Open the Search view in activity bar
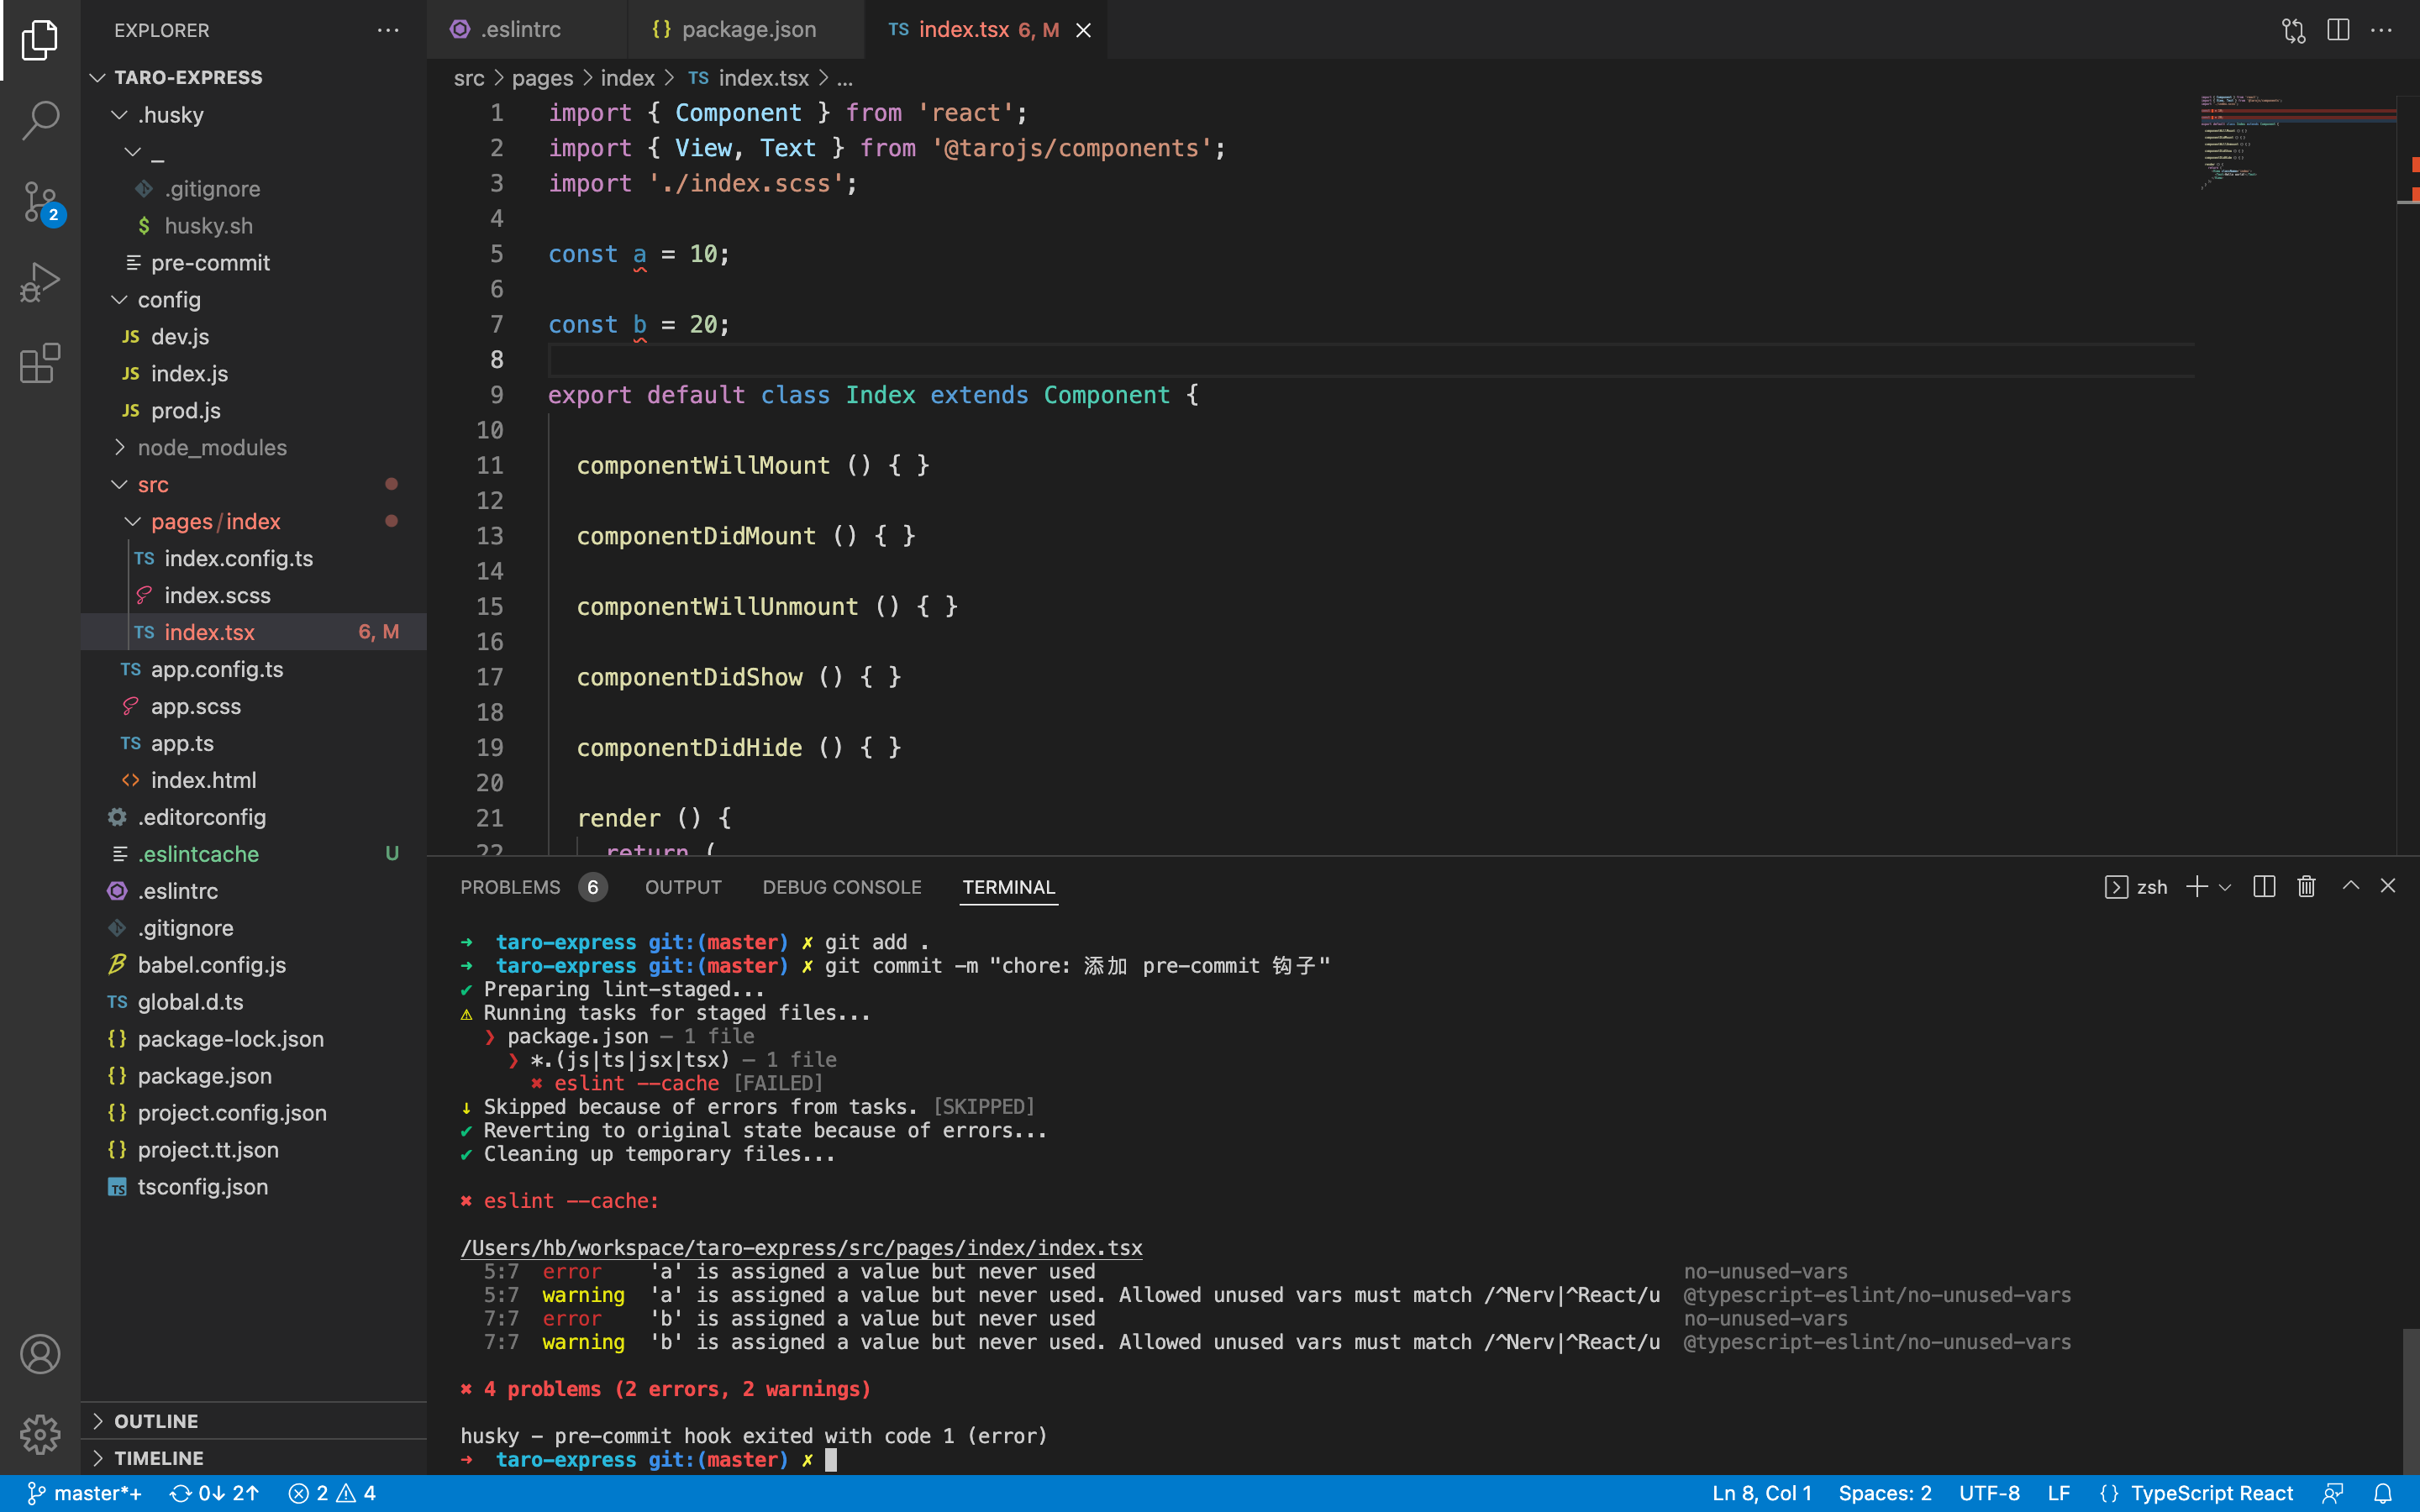 click(40, 120)
